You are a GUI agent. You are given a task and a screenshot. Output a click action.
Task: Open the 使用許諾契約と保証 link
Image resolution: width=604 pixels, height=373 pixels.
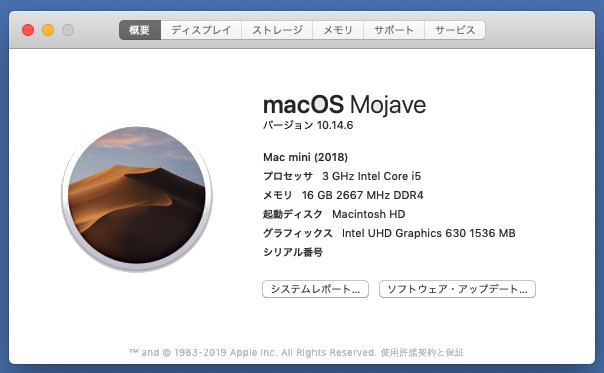click(422, 352)
